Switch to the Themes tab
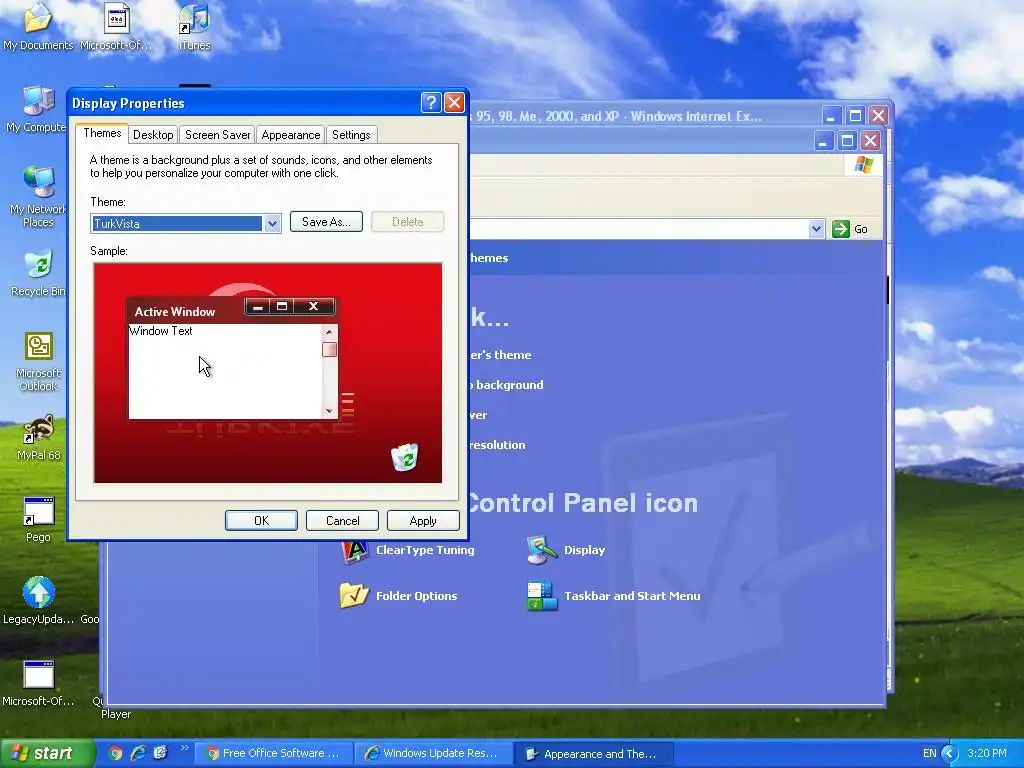 pyautogui.click(x=102, y=133)
